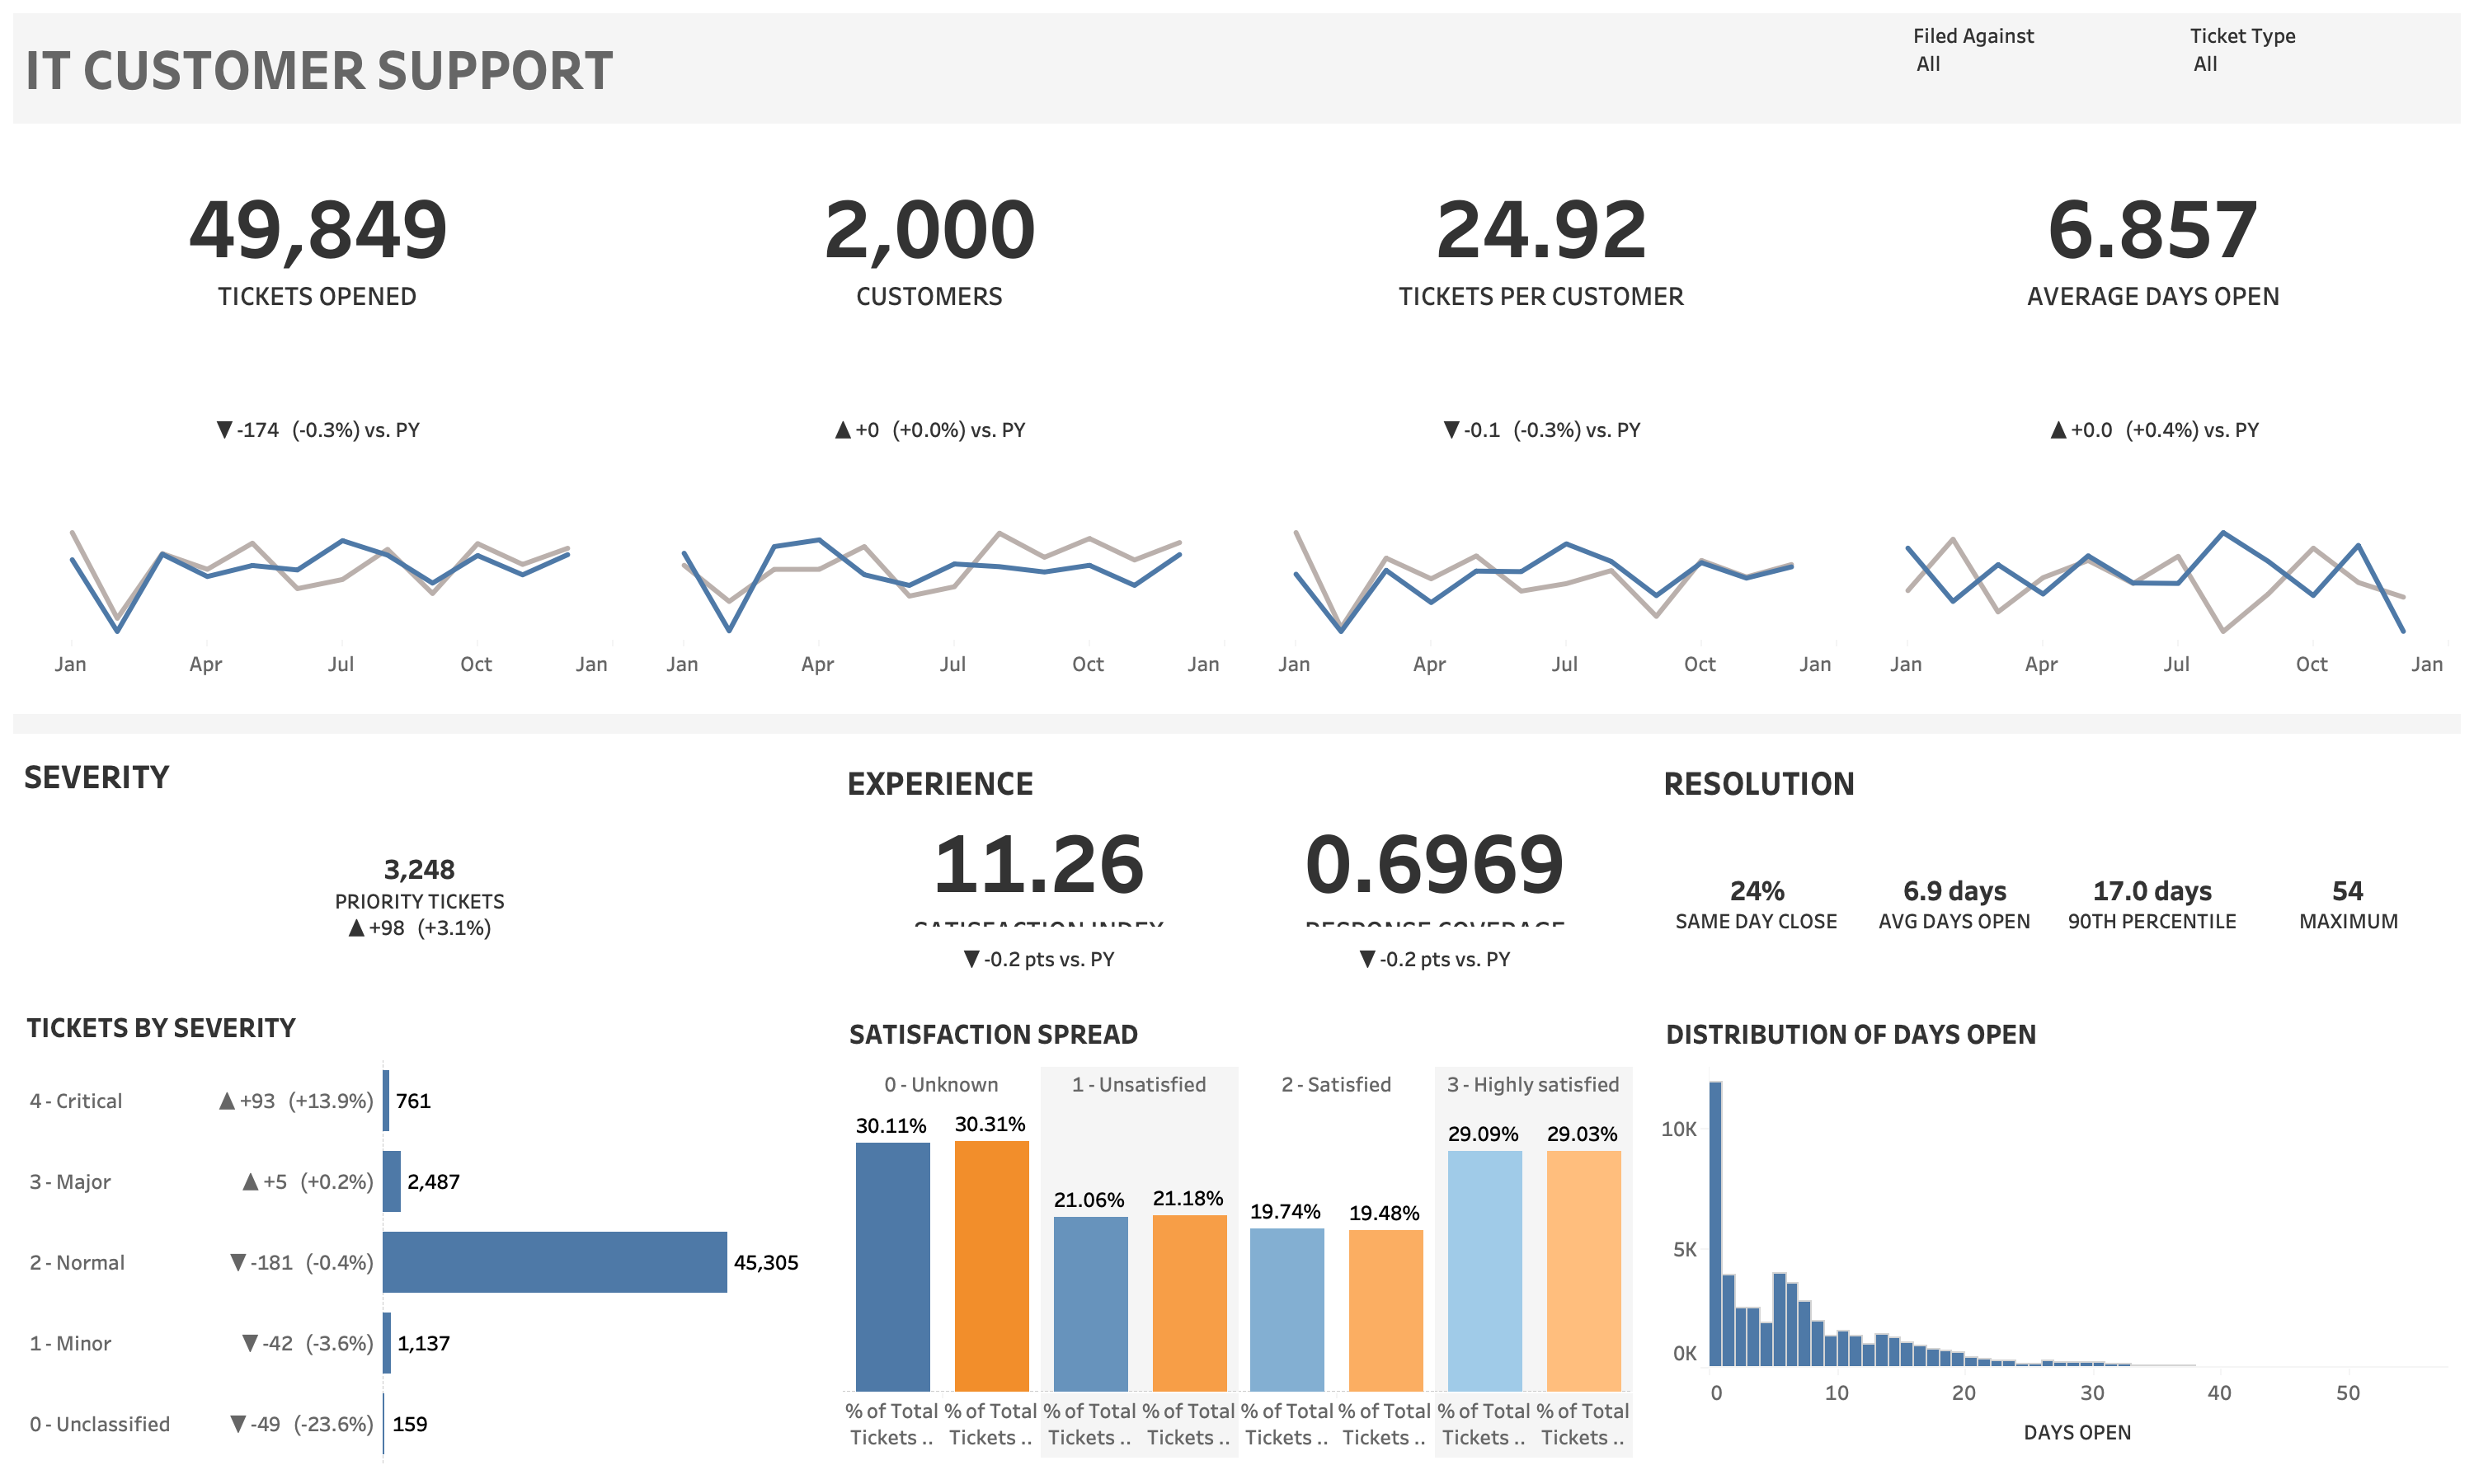2474x1484 pixels.
Task: Click the Normal severity bar showing 45,305
Action: coord(555,1262)
